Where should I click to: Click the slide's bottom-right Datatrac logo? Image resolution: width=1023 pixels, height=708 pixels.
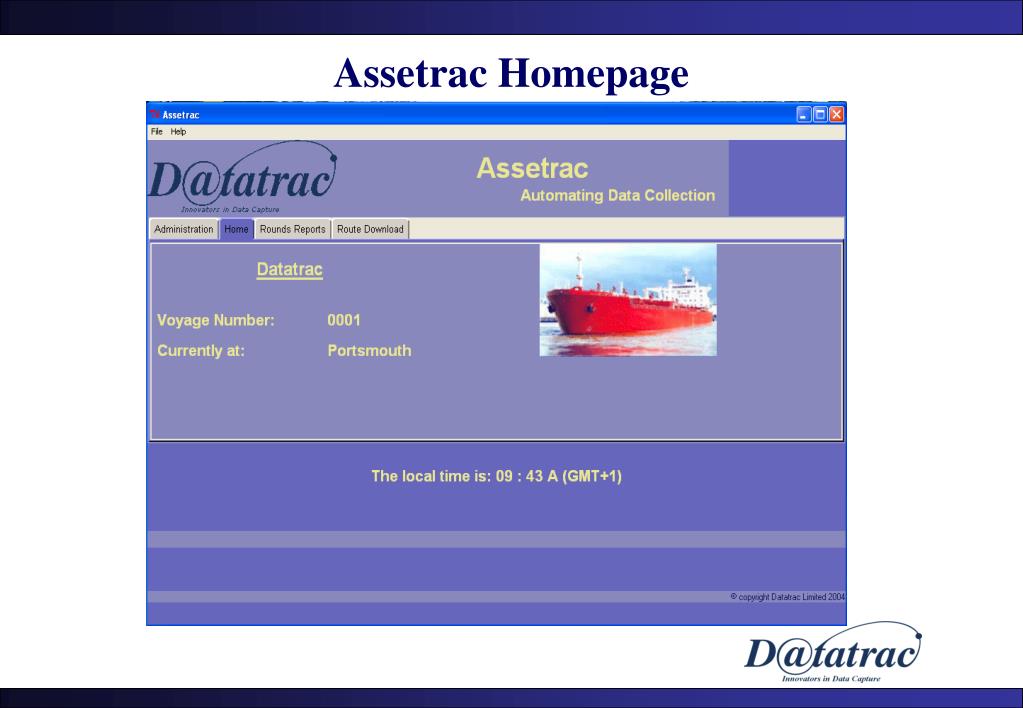pyautogui.click(x=833, y=652)
